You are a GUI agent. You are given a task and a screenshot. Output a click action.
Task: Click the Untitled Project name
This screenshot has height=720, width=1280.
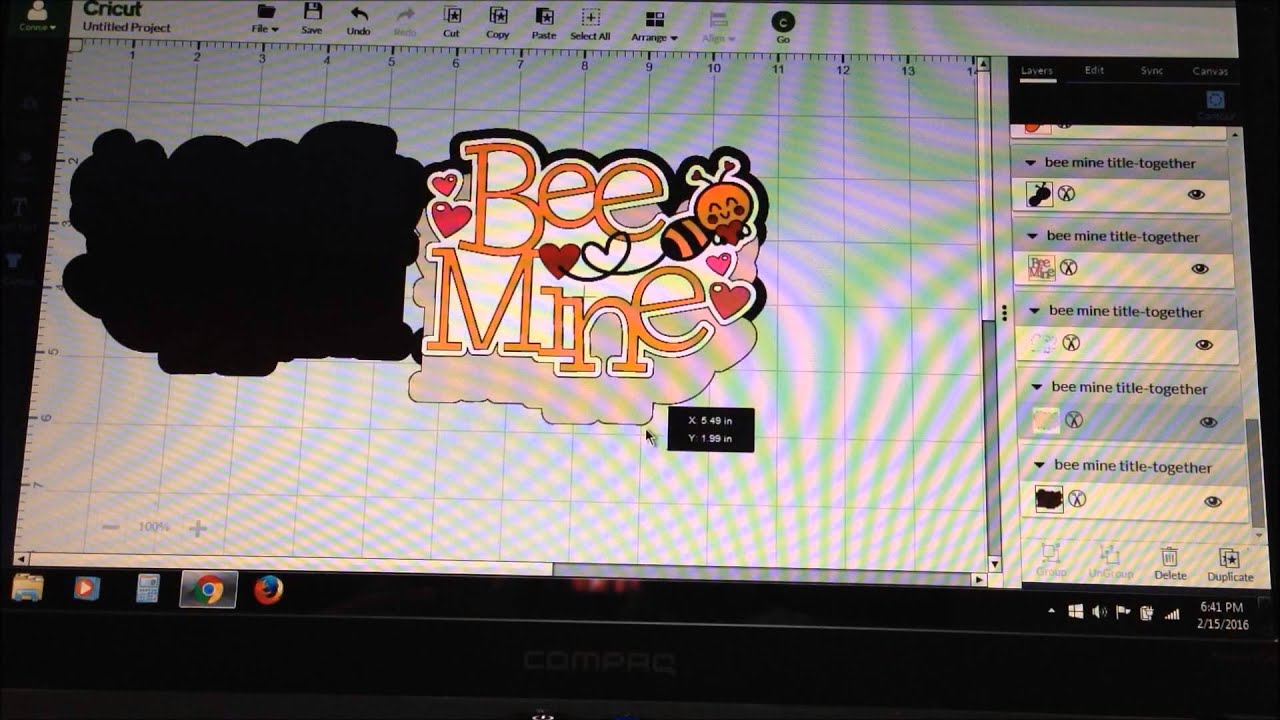(x=126, y=27)
